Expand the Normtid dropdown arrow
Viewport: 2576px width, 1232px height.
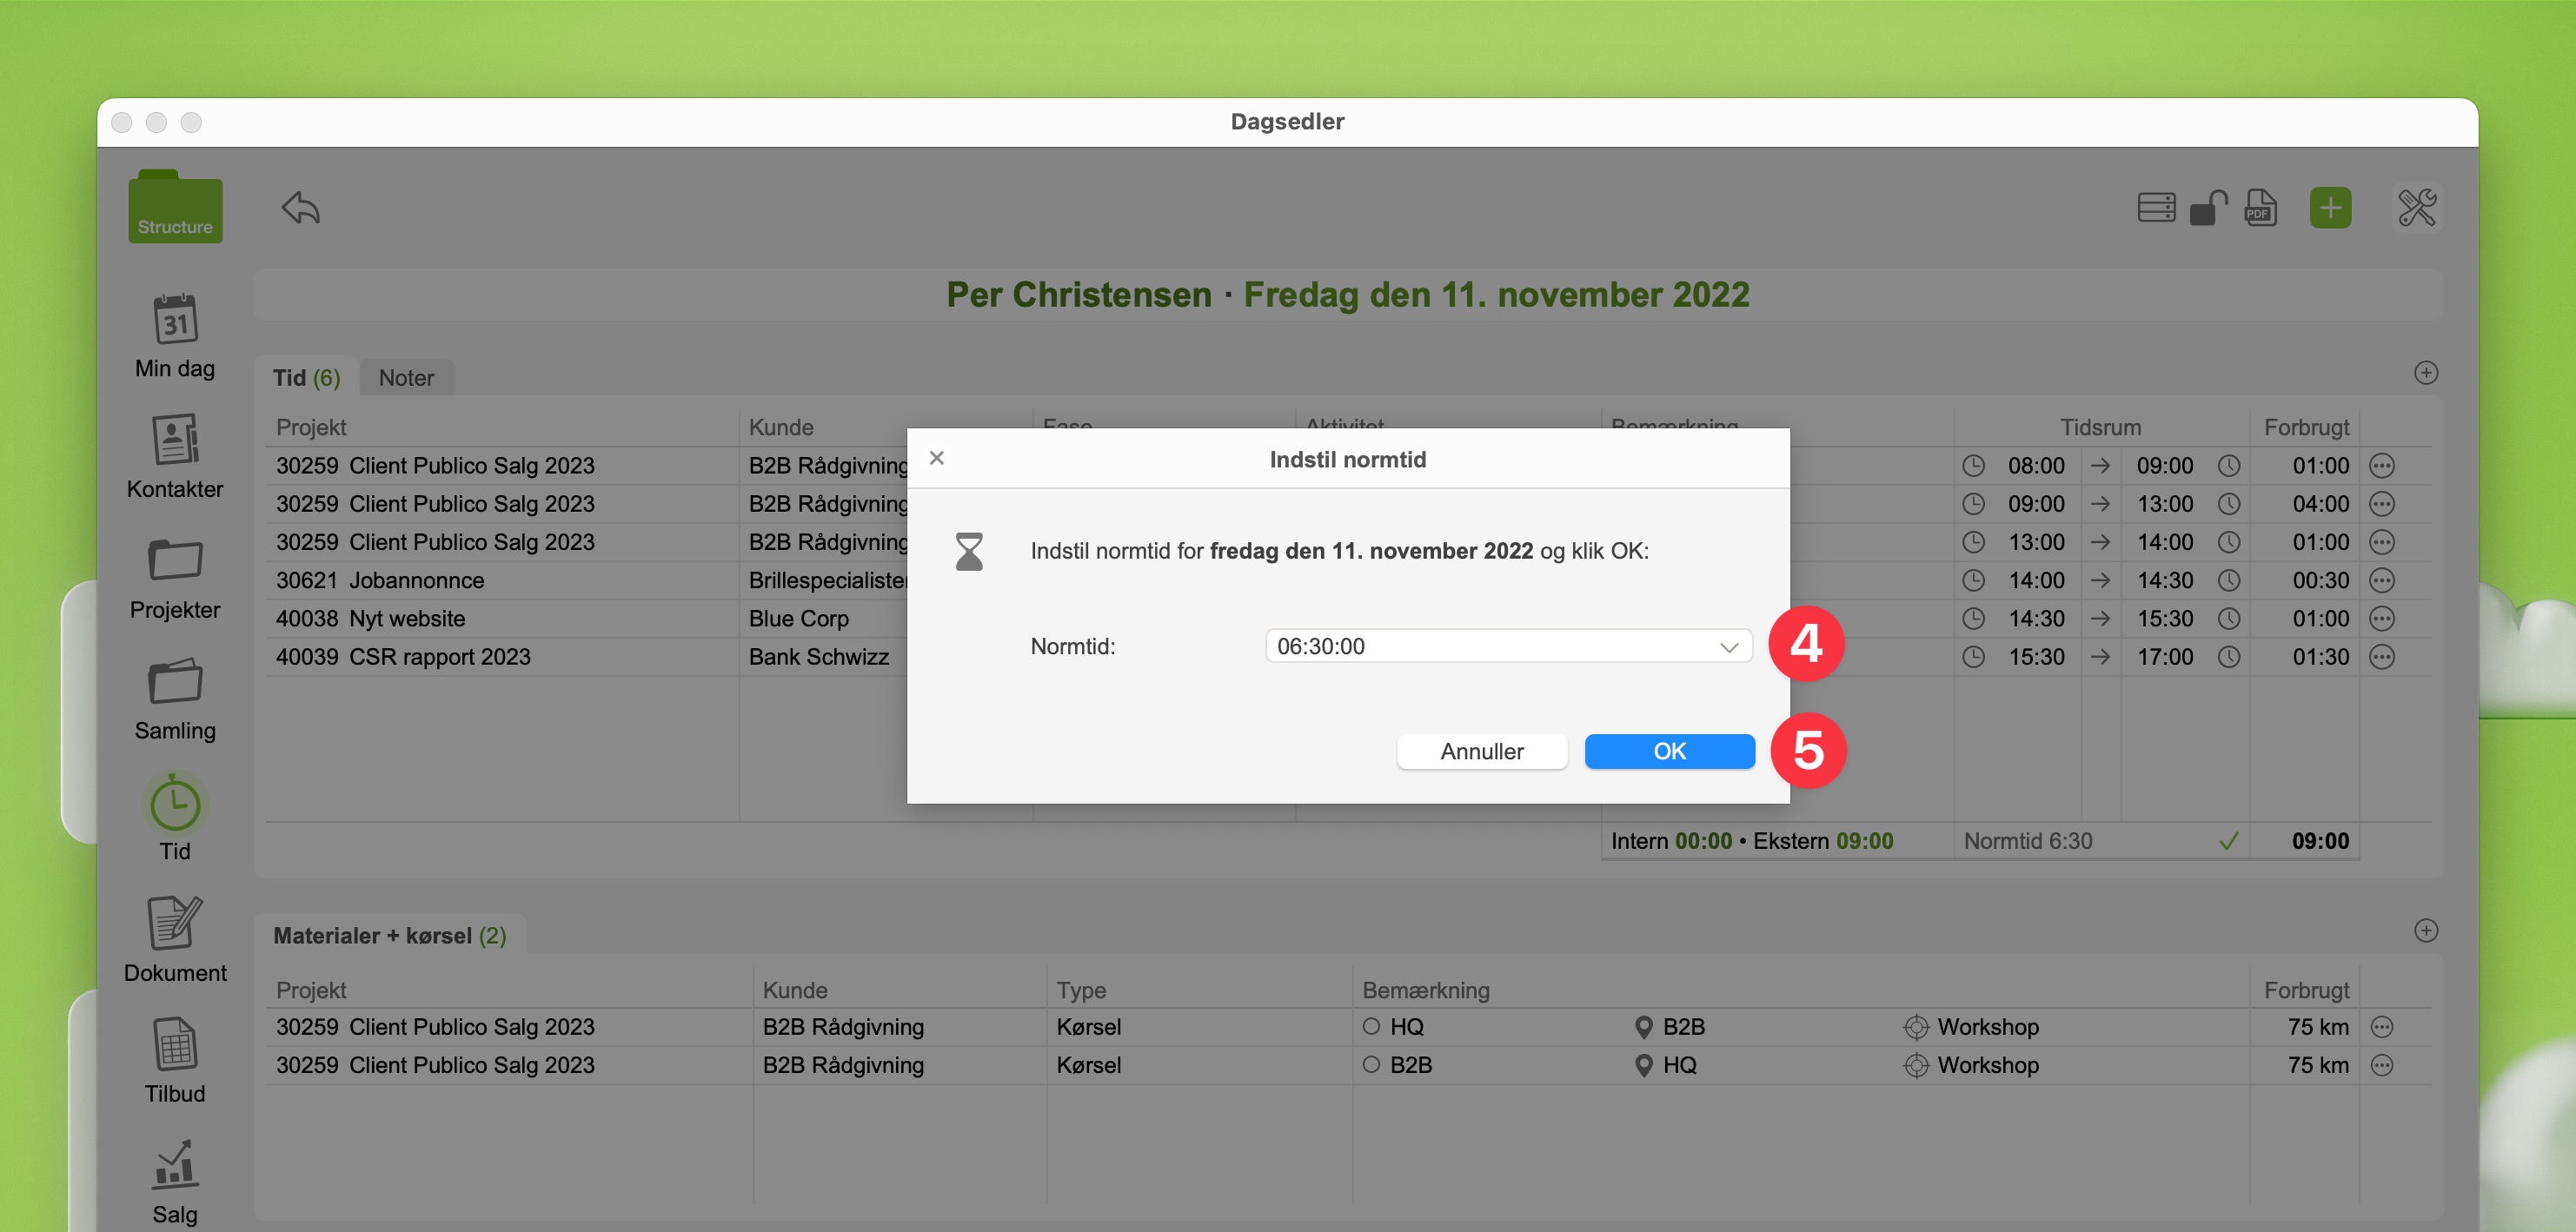pyautogui.click(x=1728, y=647)
